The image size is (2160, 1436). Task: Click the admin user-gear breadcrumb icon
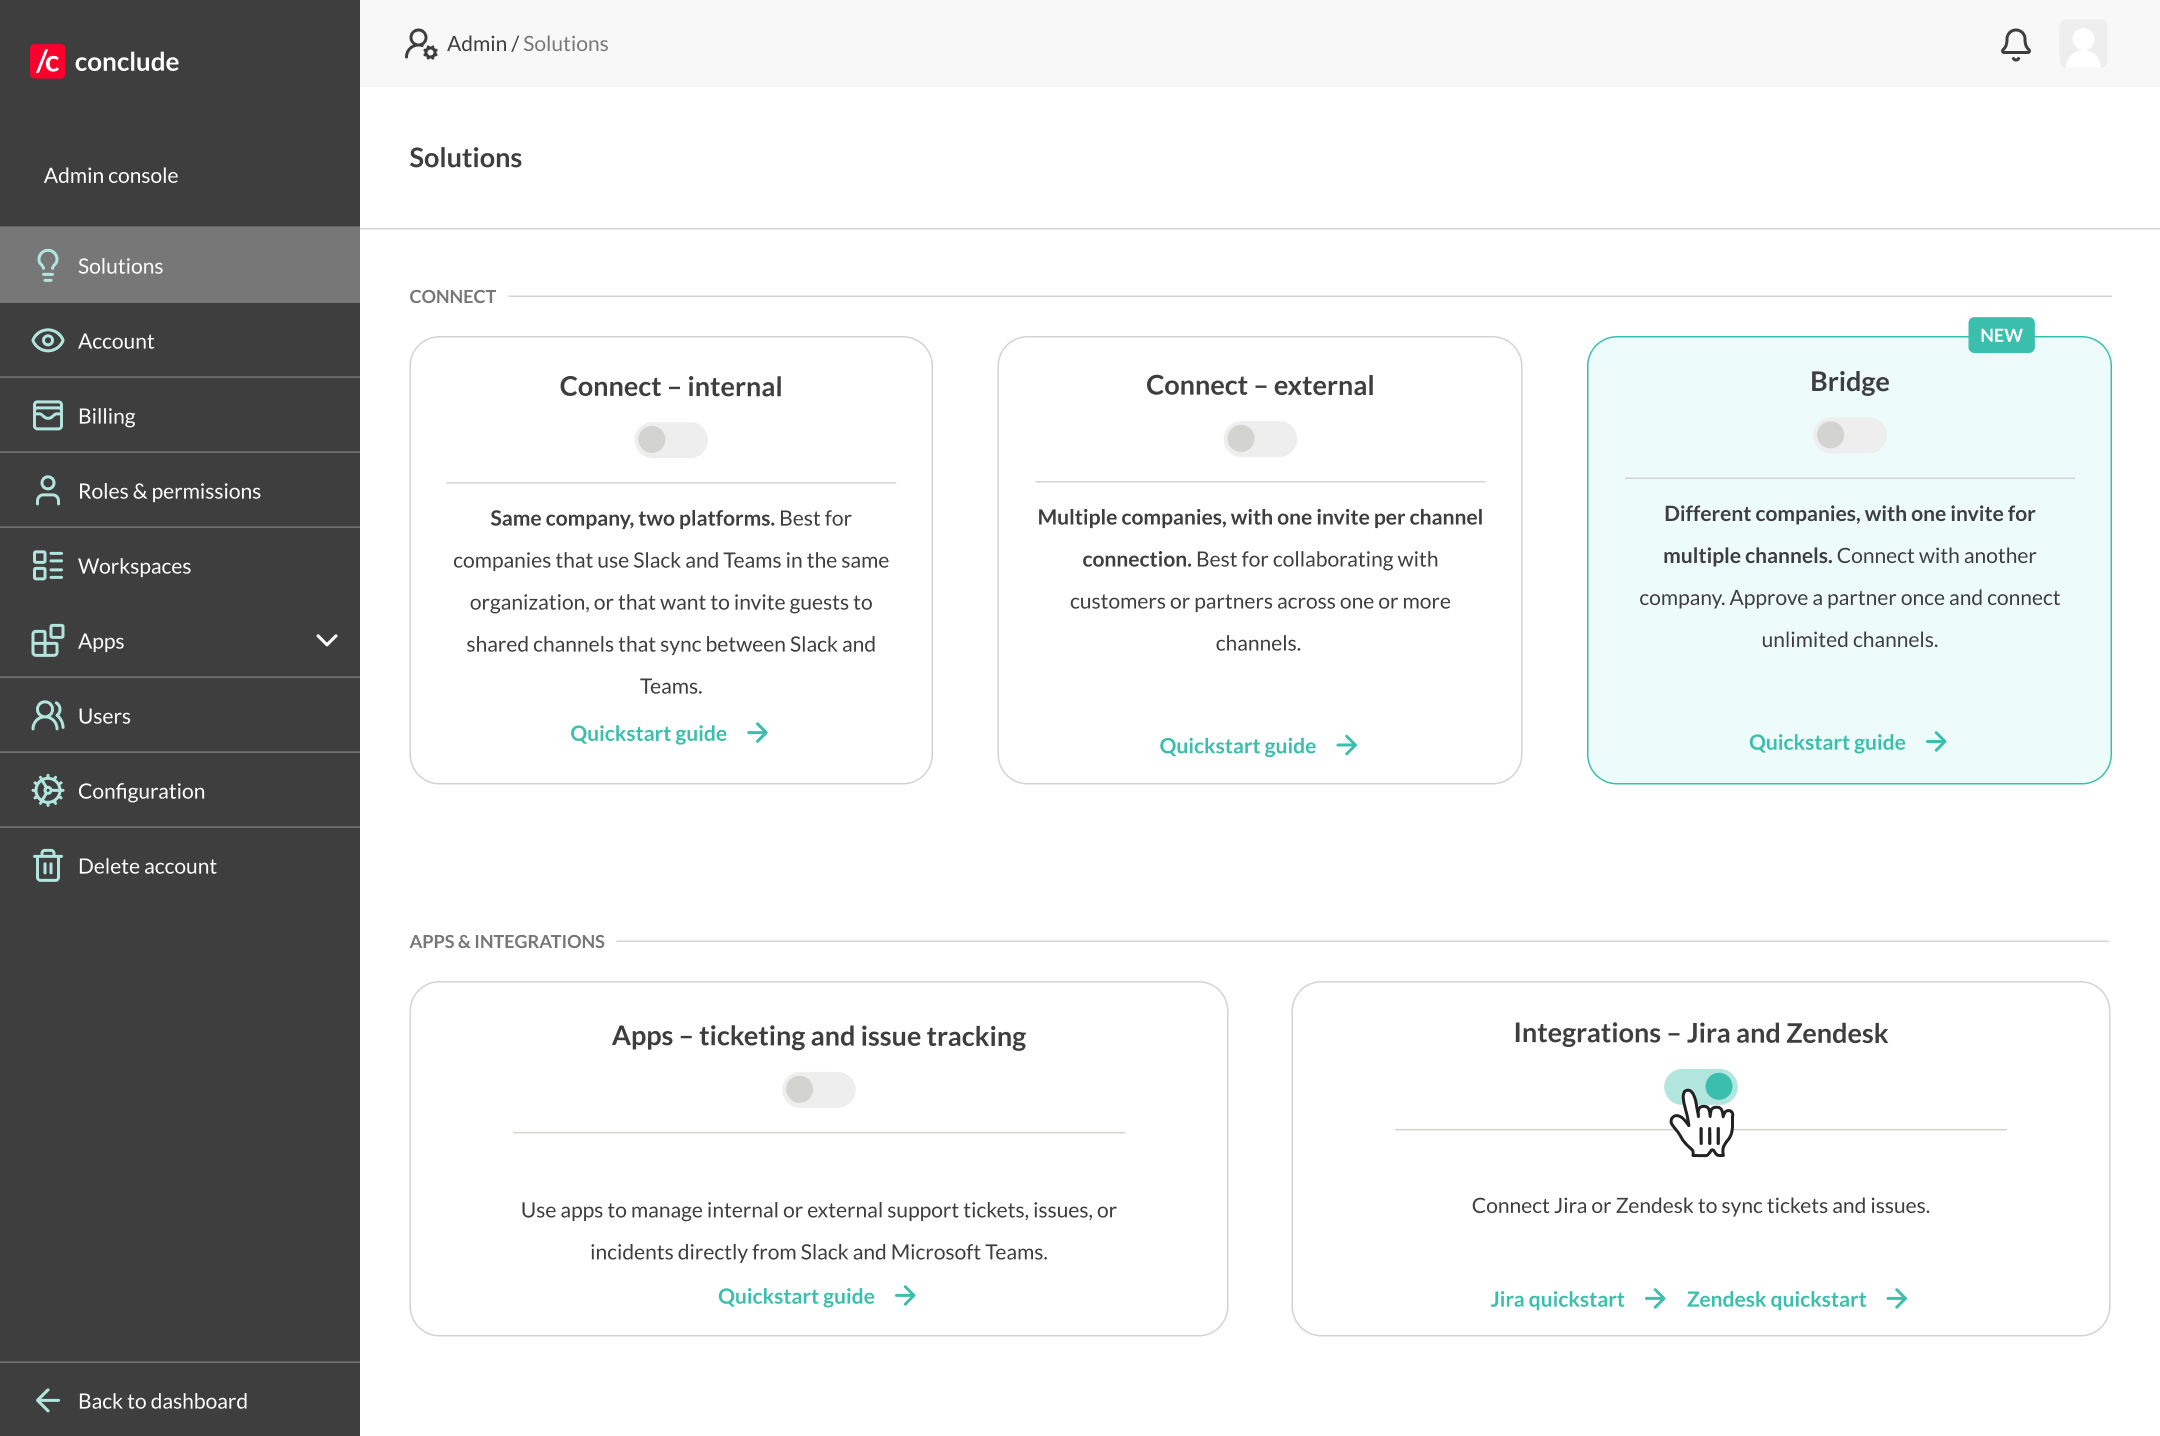point(421,44)
